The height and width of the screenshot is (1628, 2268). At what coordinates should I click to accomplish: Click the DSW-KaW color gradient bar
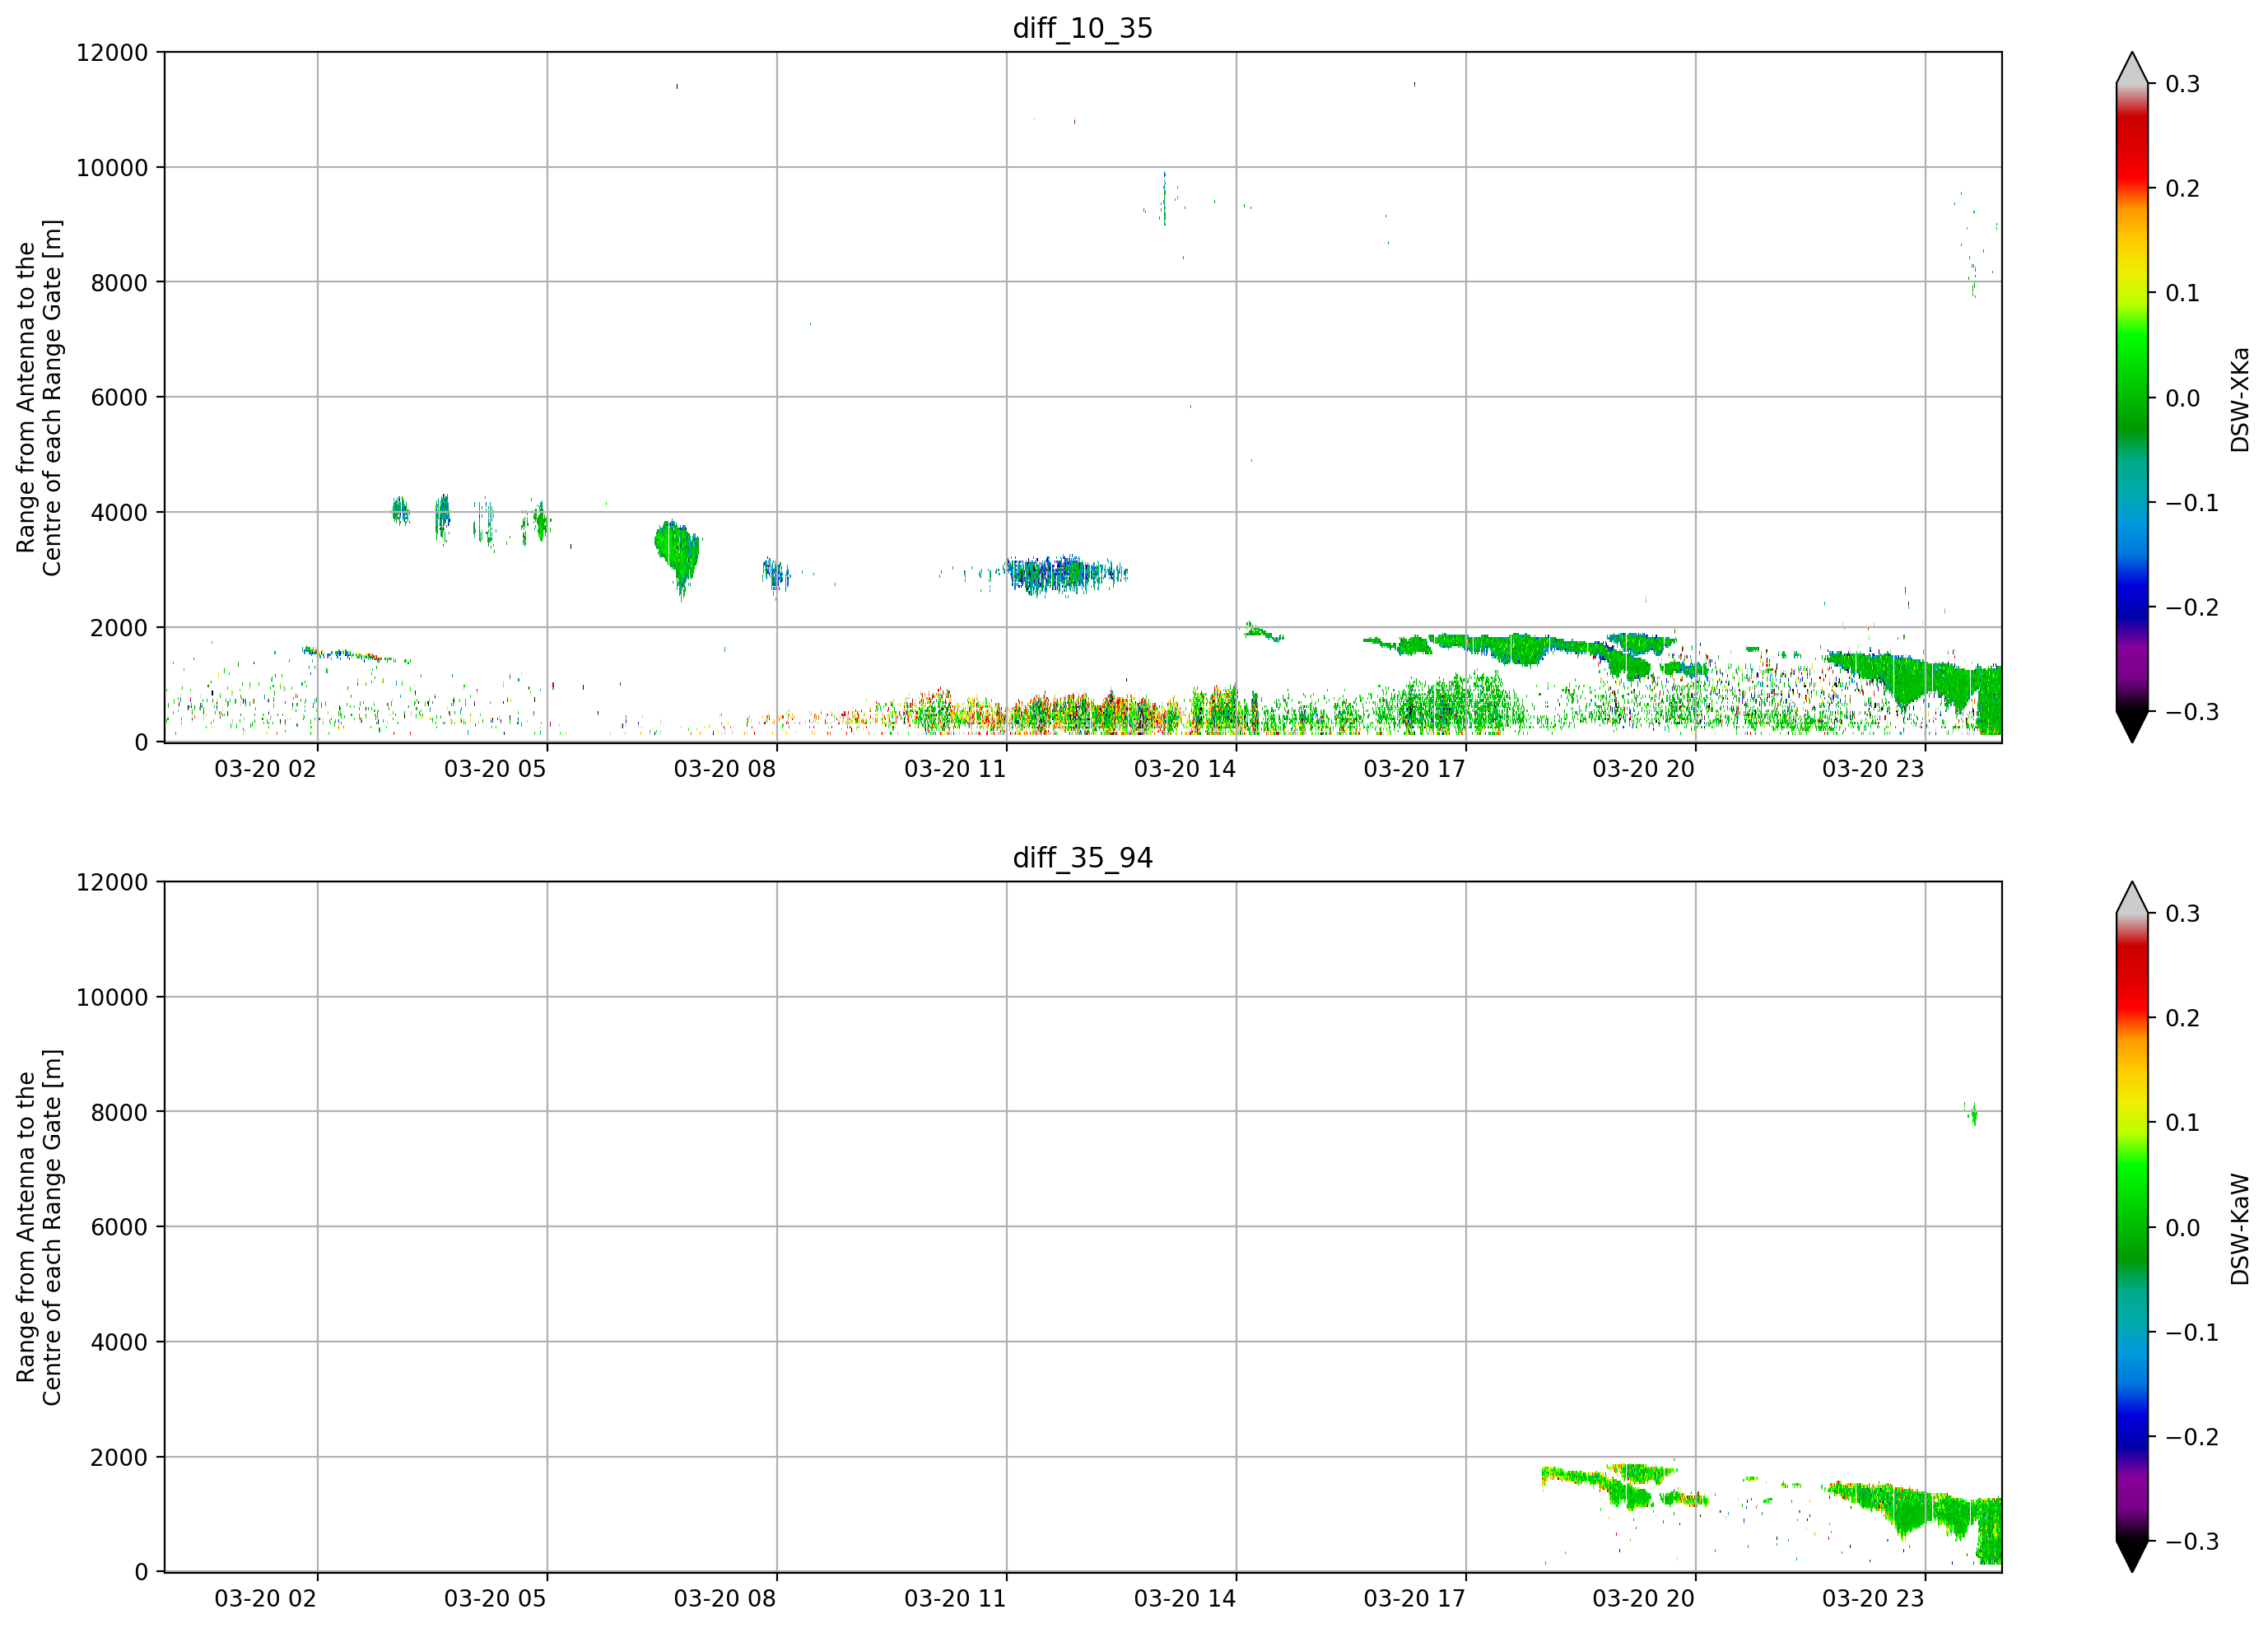click(2132, 1227)
